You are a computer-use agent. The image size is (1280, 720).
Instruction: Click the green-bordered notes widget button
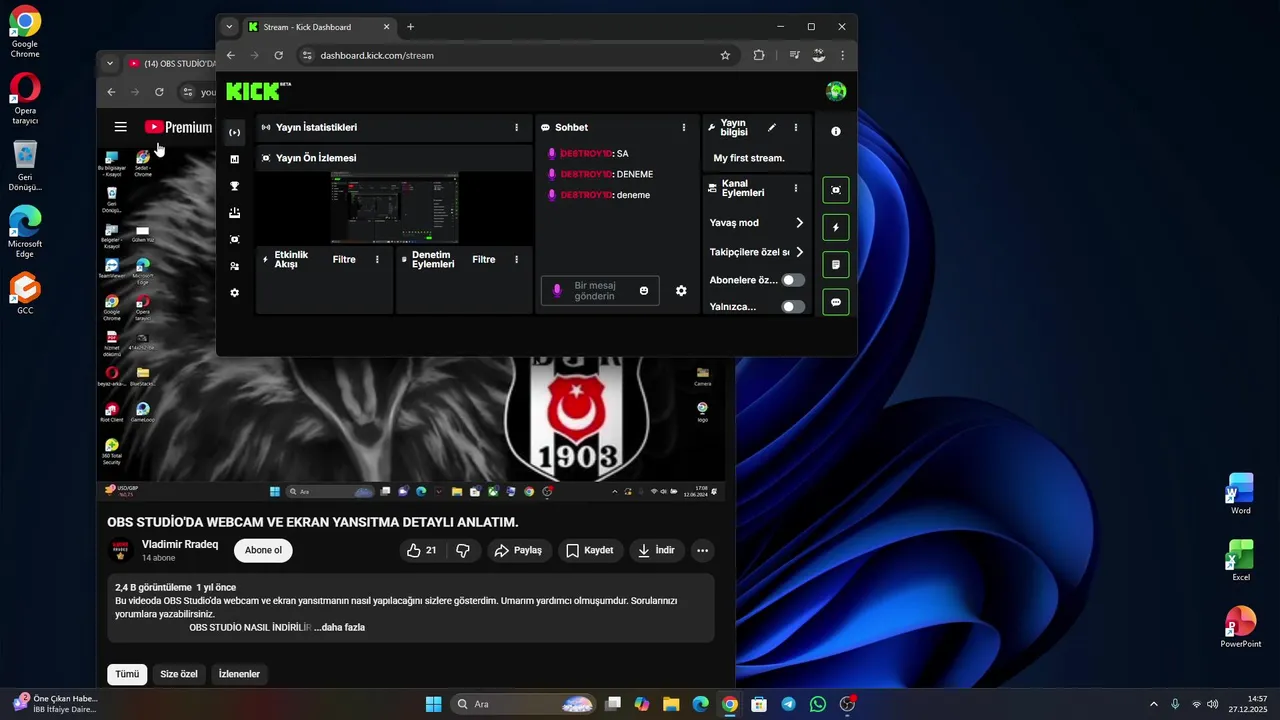836,265
